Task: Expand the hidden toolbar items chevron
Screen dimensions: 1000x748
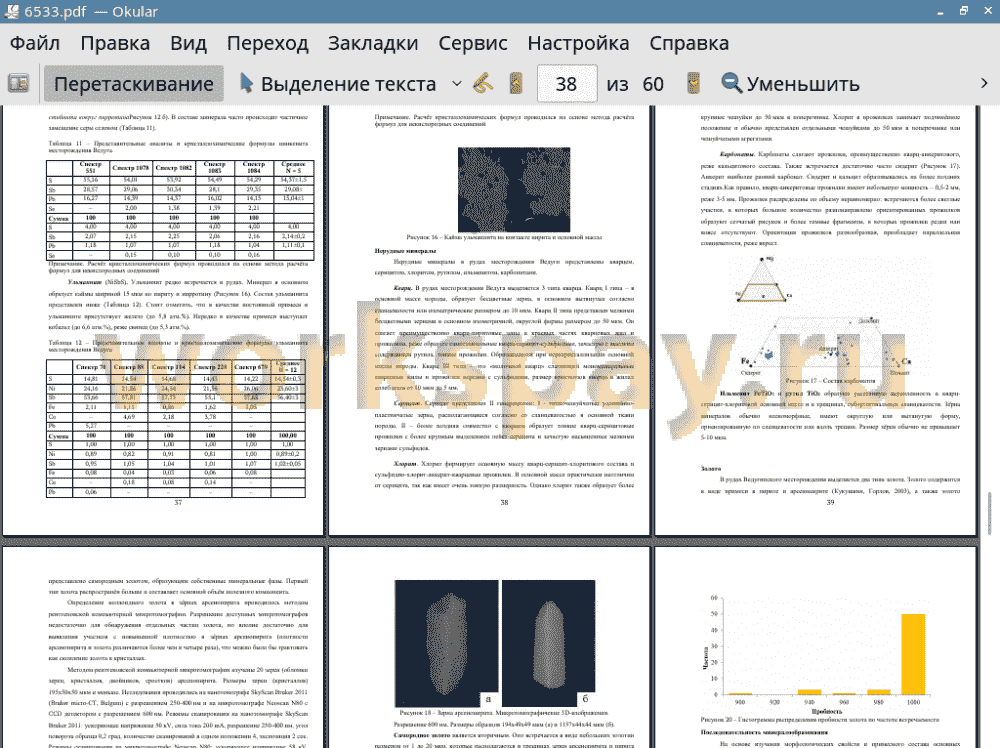Action: (x=984, y=84)
